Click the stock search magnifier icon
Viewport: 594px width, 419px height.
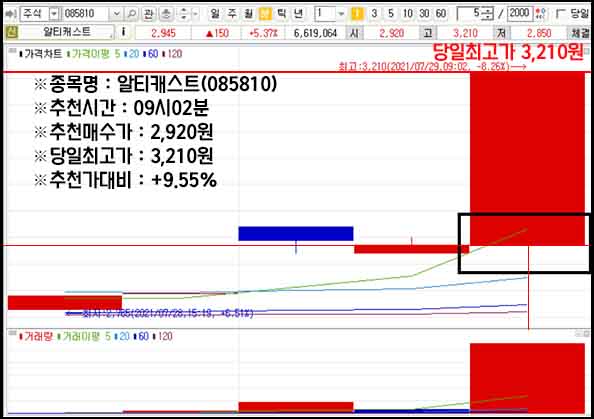point(131,14)
